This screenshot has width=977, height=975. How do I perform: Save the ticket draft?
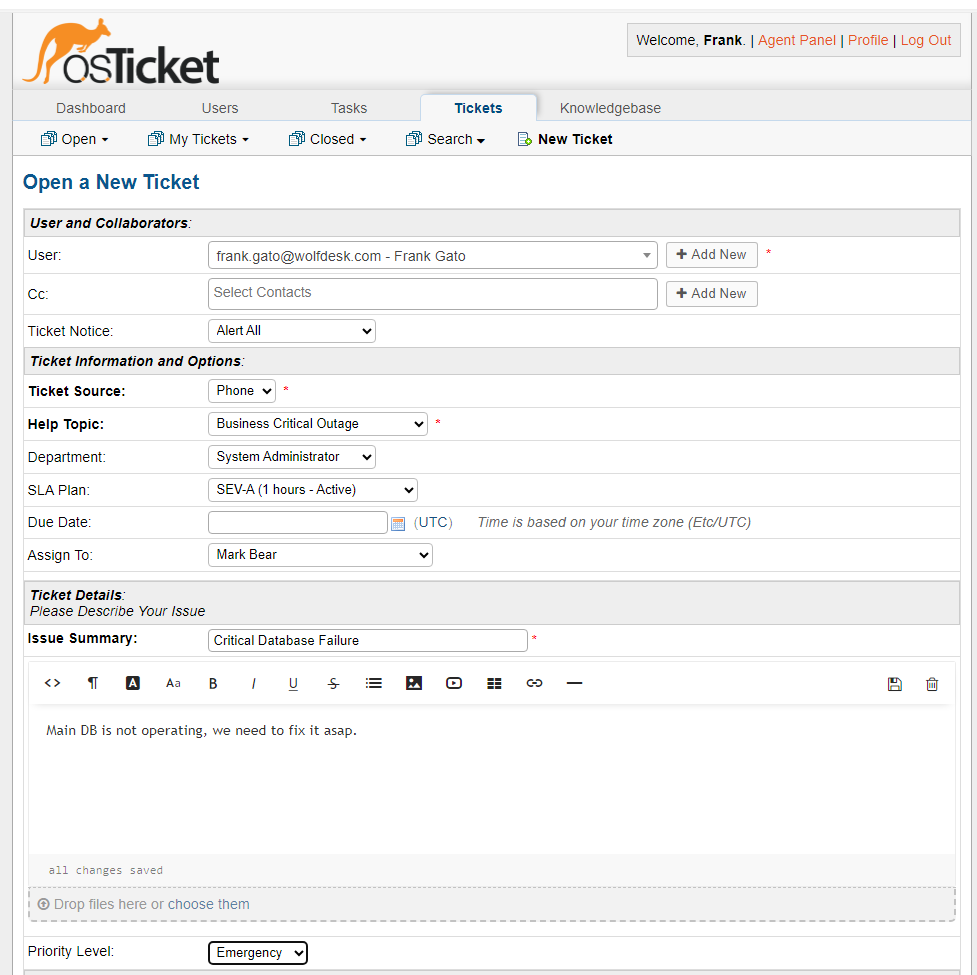tap(894, 683)
